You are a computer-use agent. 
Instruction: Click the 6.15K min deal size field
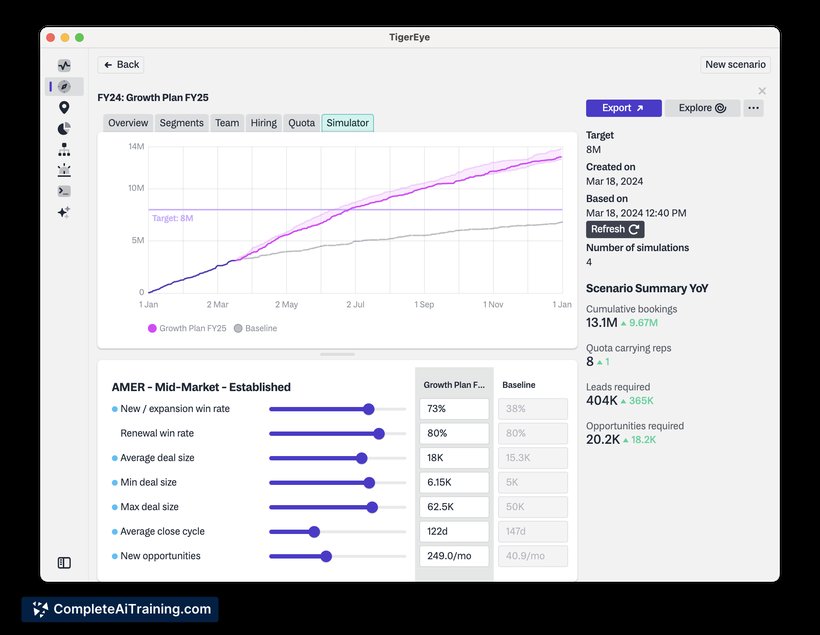point(454,483)
